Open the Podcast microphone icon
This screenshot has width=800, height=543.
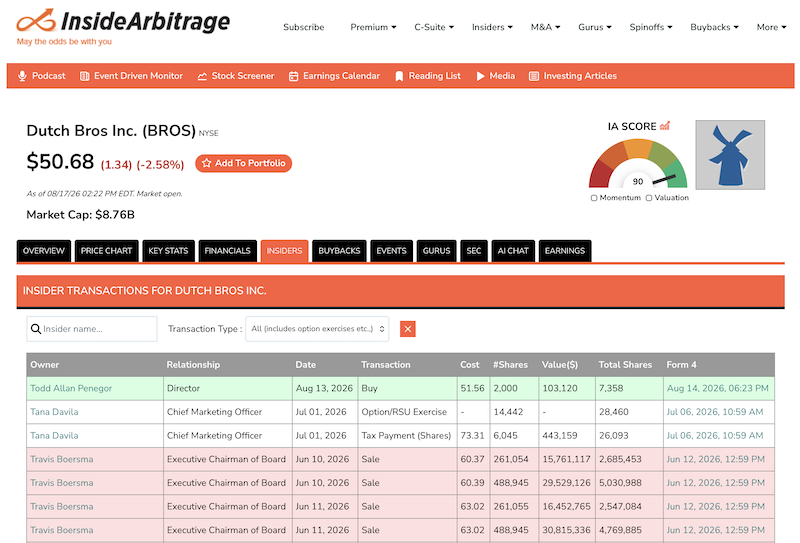click(22, 76)
